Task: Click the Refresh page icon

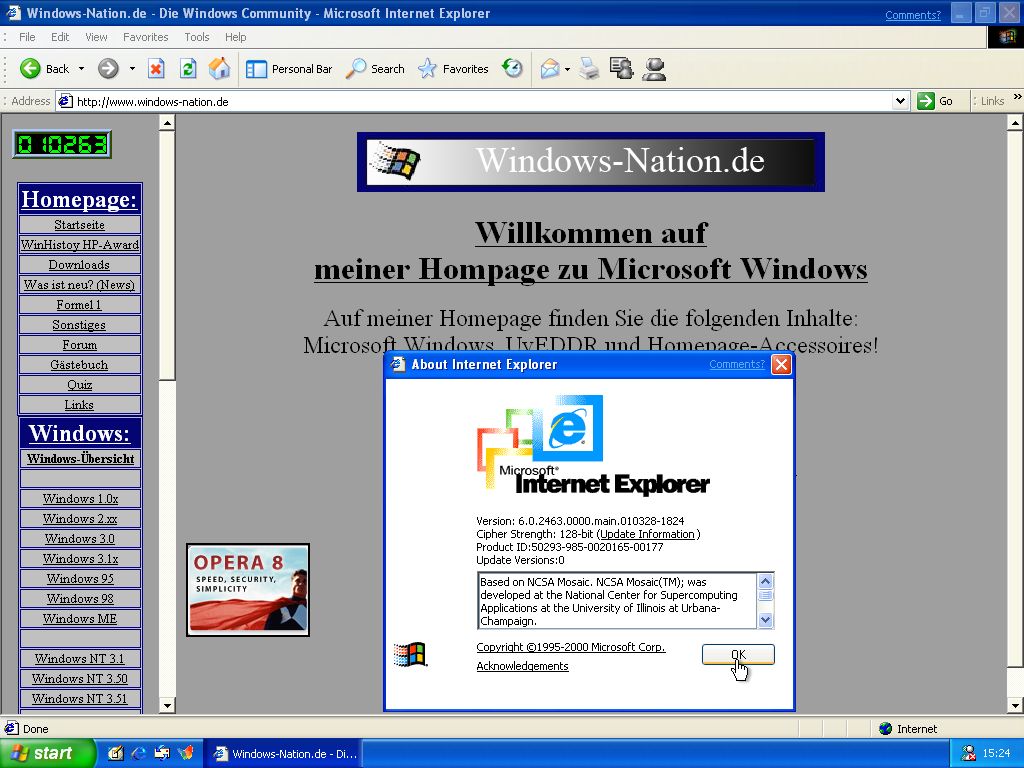Action: (188, 69)
